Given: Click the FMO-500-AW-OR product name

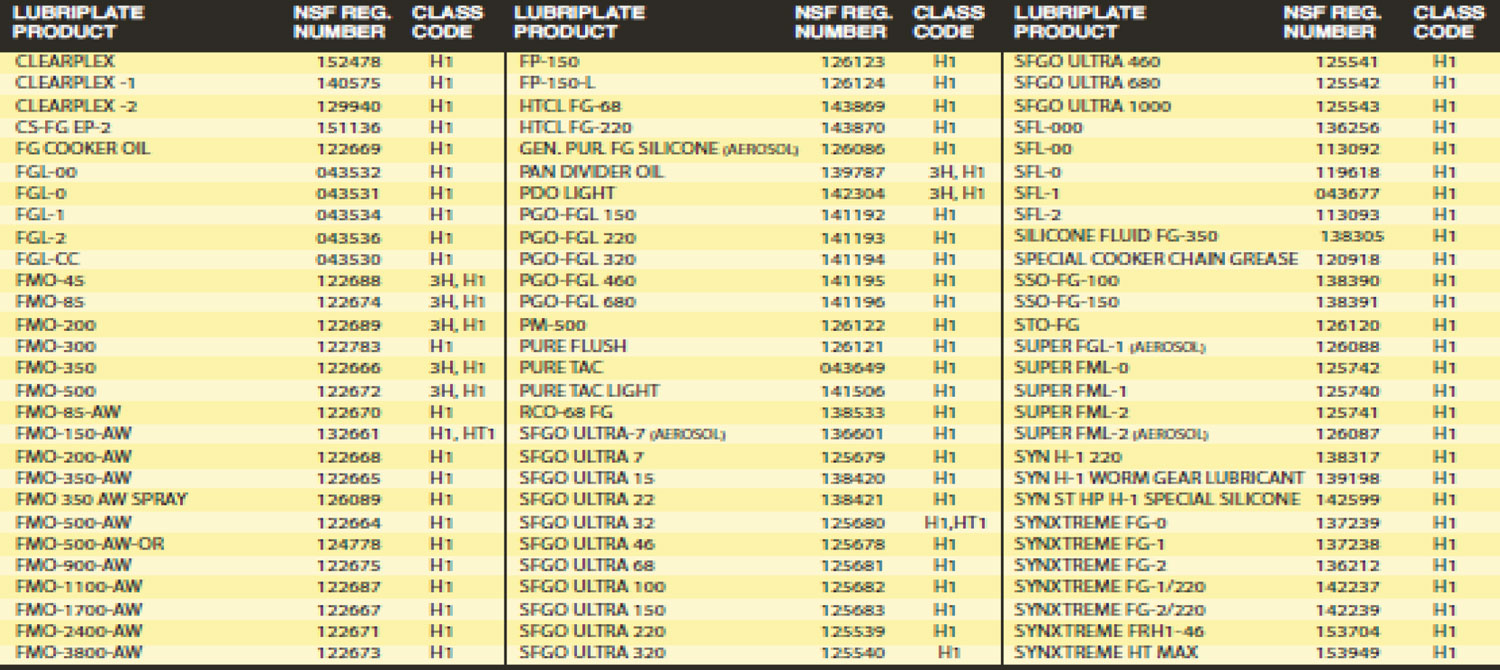Looking at the screenshot, I should (x=90, y=544).
